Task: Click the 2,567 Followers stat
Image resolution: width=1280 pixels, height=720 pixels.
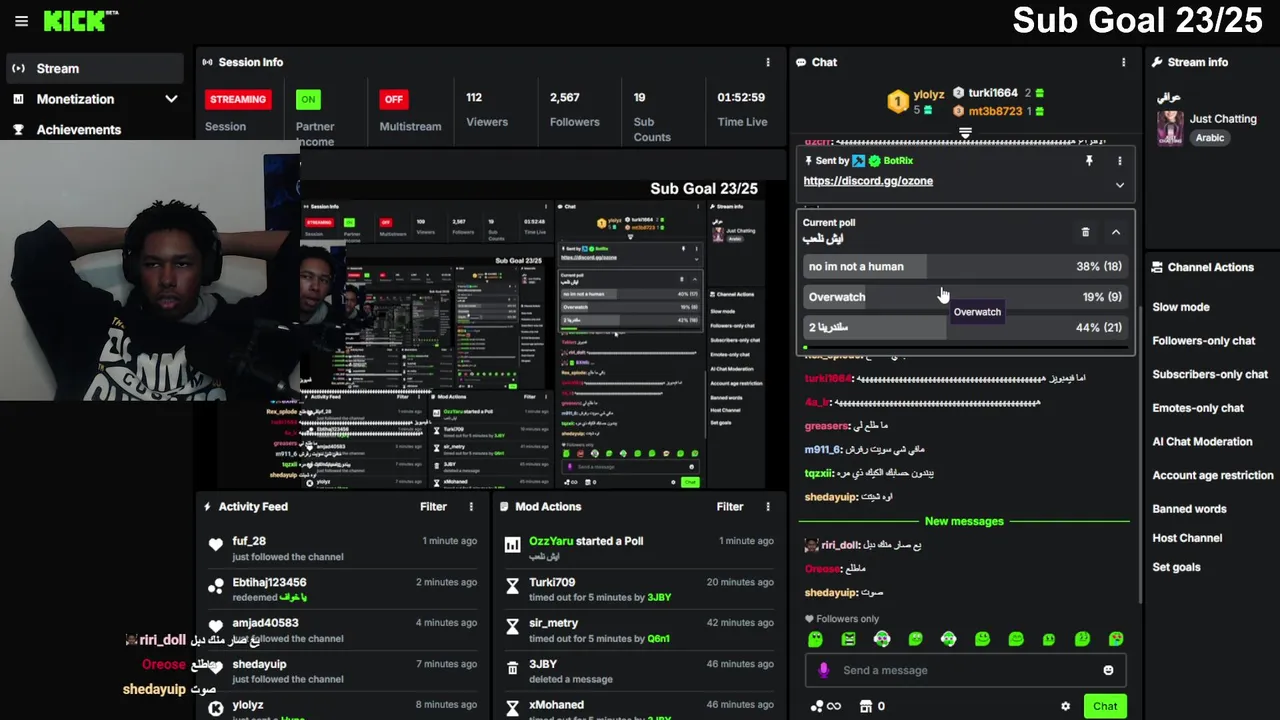Action: [574, 109]
